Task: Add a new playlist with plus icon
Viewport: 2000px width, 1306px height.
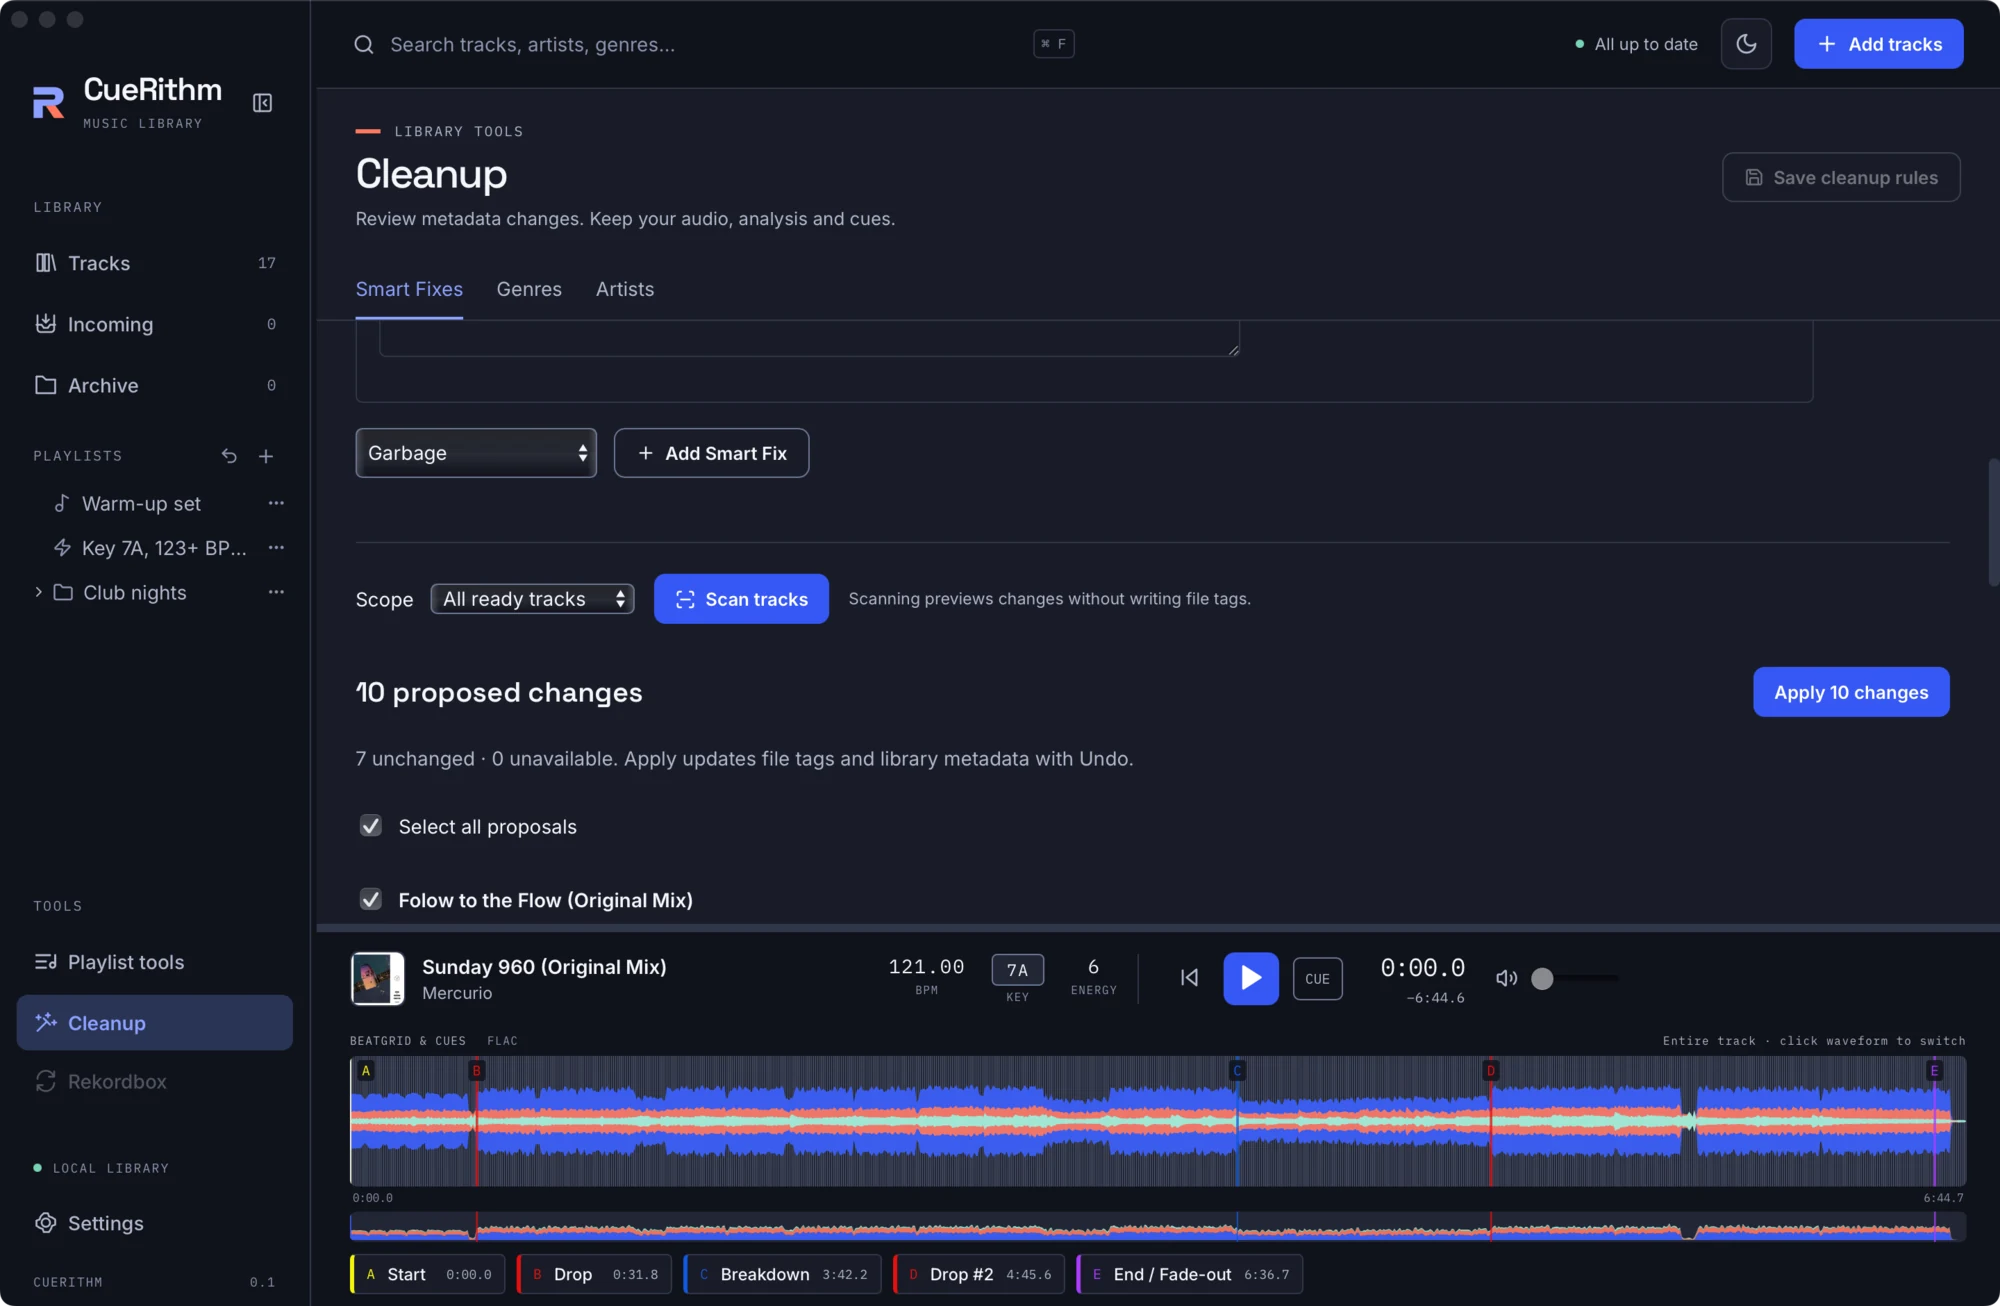Action: coord(266,456)
